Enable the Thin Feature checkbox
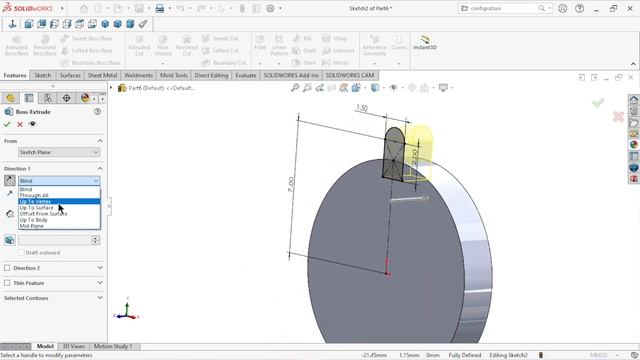Image resolution: width=640 pixels, height=360 pixels. [x=7, y=283]
